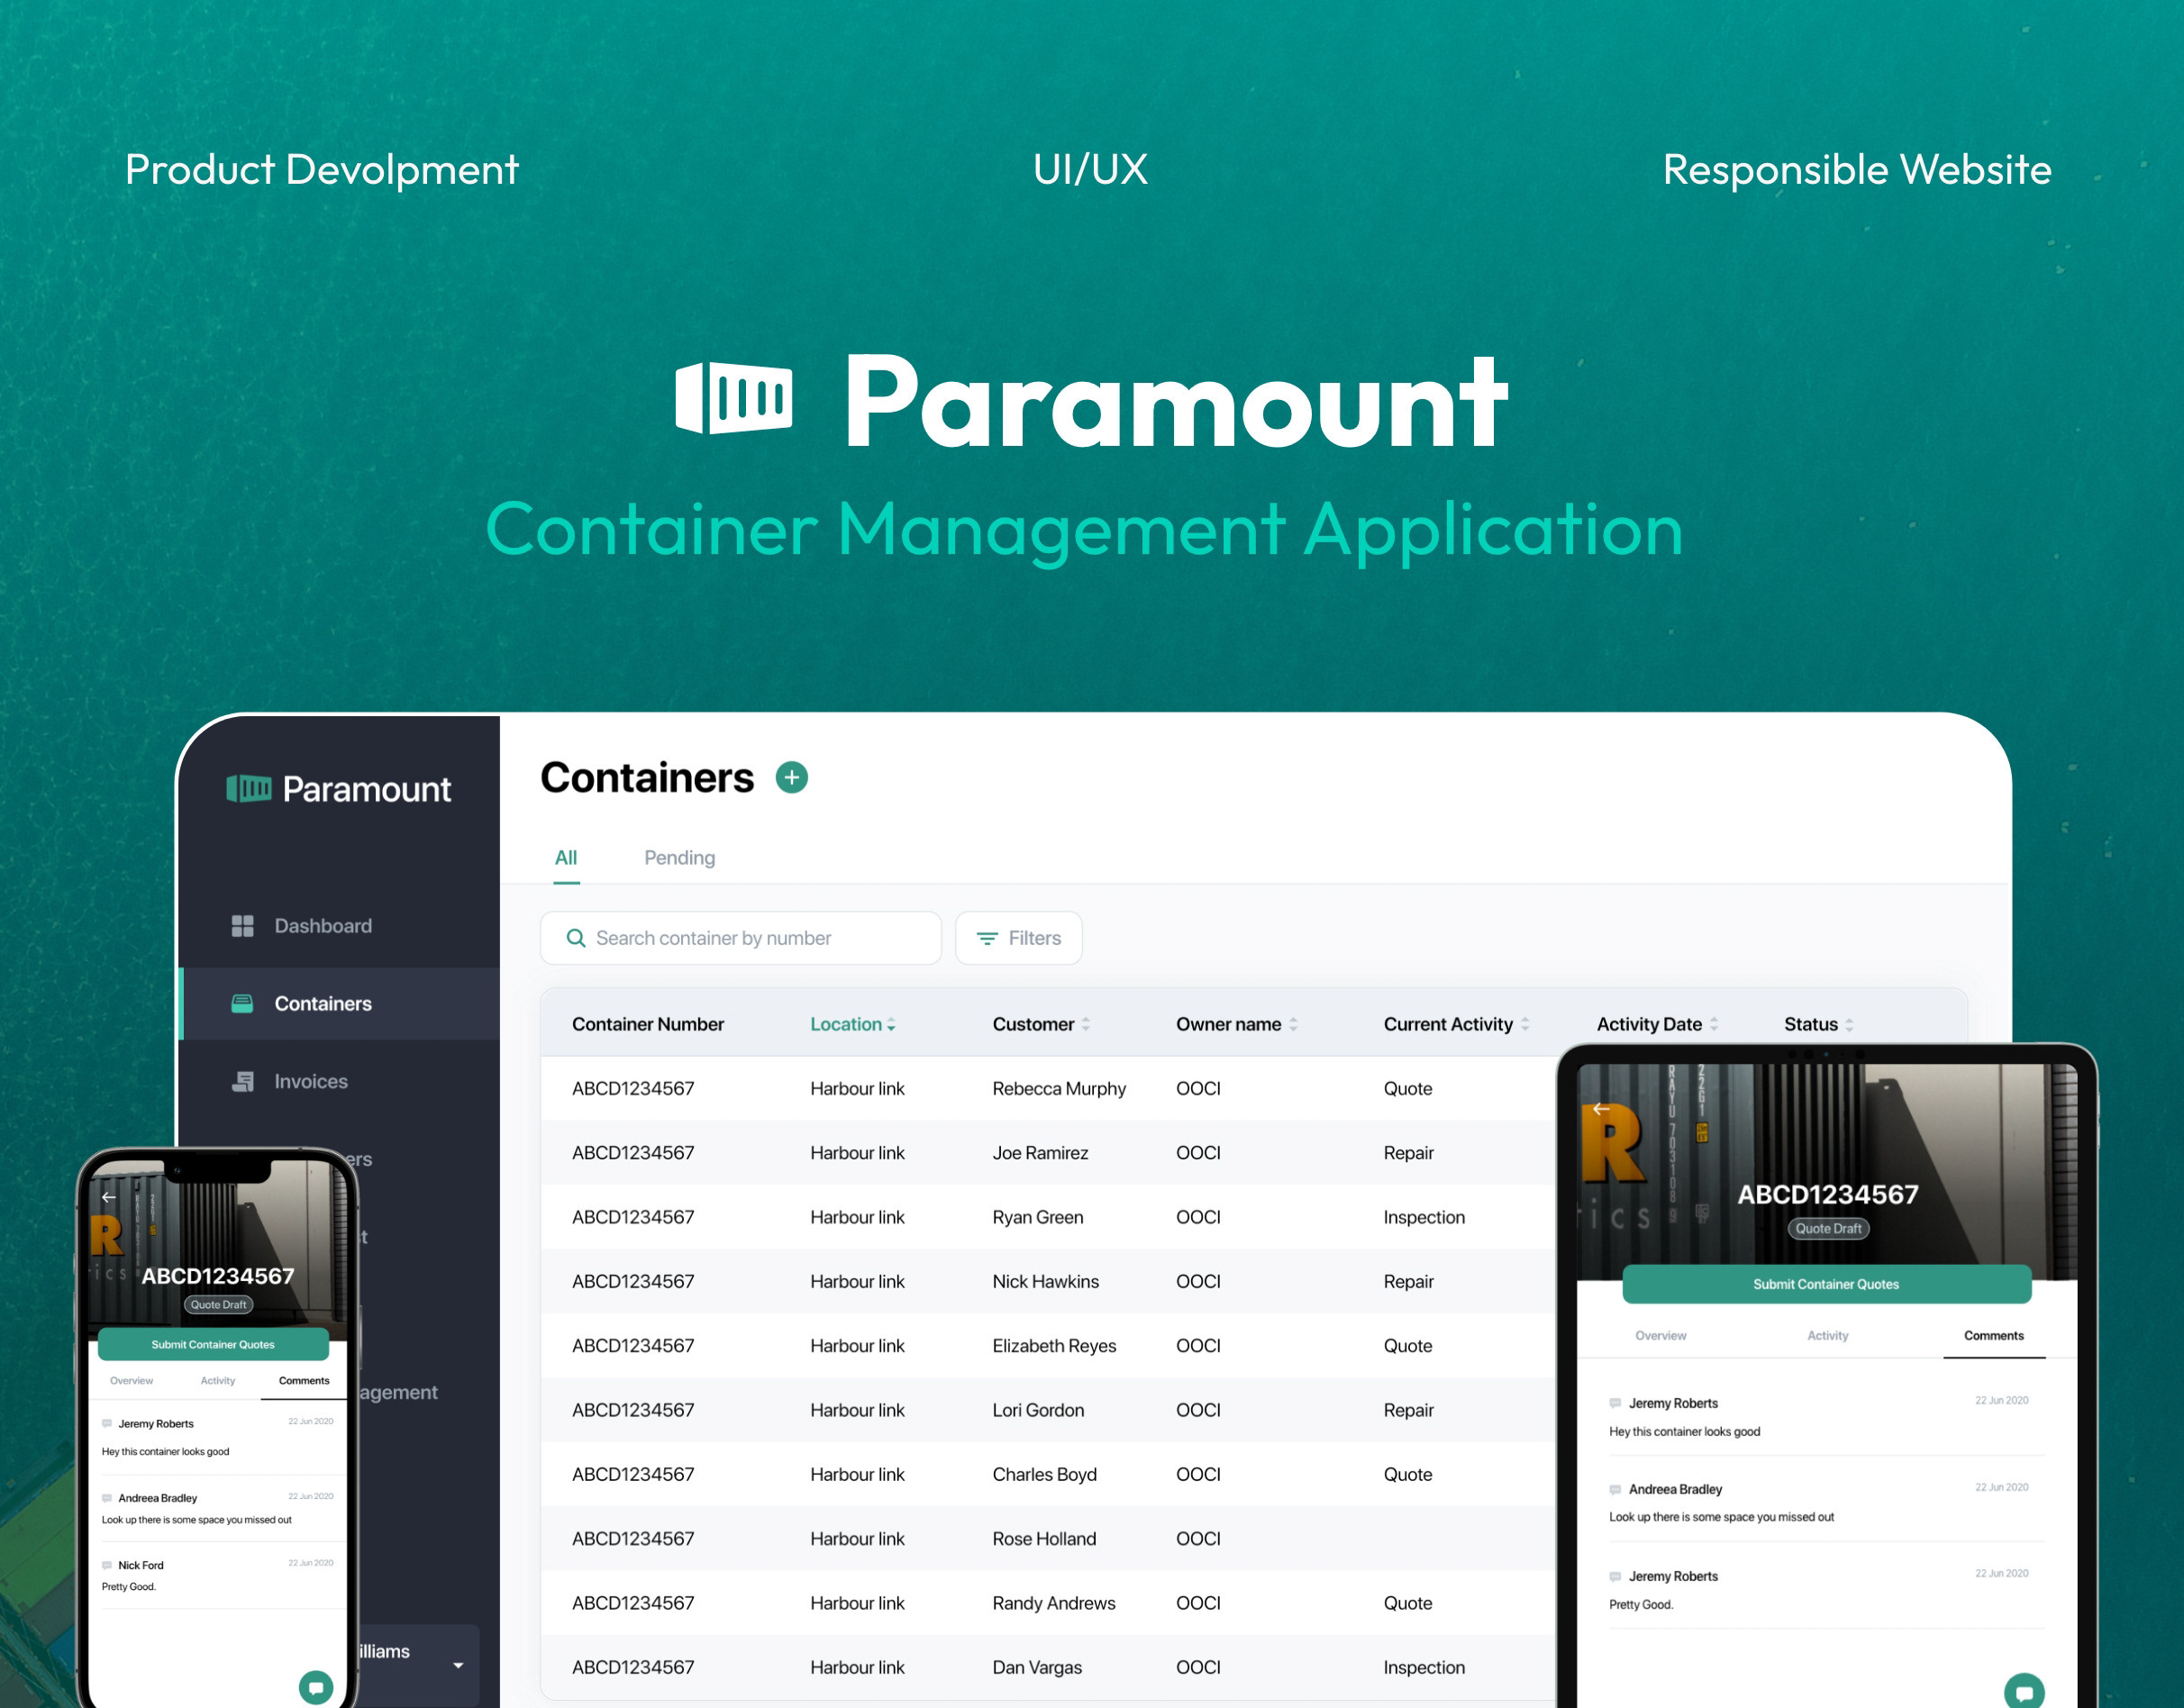This screenshot has width=2184, height=1708.
Task: Switch to the Pending tab
Action: 679,858
